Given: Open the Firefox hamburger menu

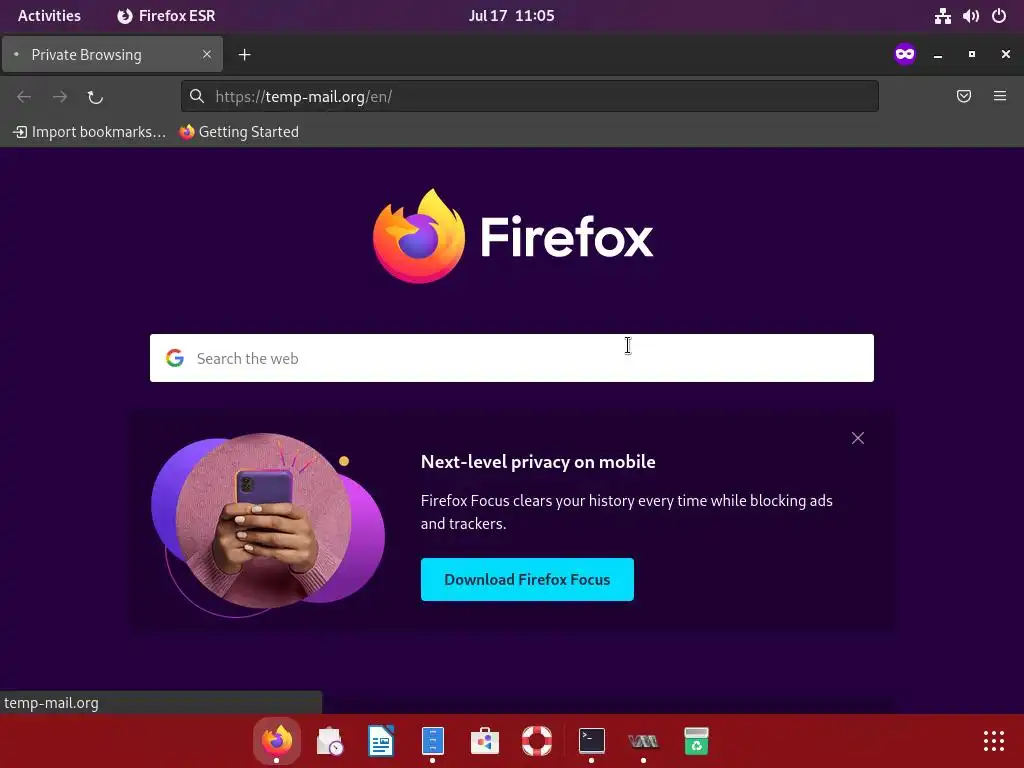Looking at the screenshot, I should click(1000, 96).
